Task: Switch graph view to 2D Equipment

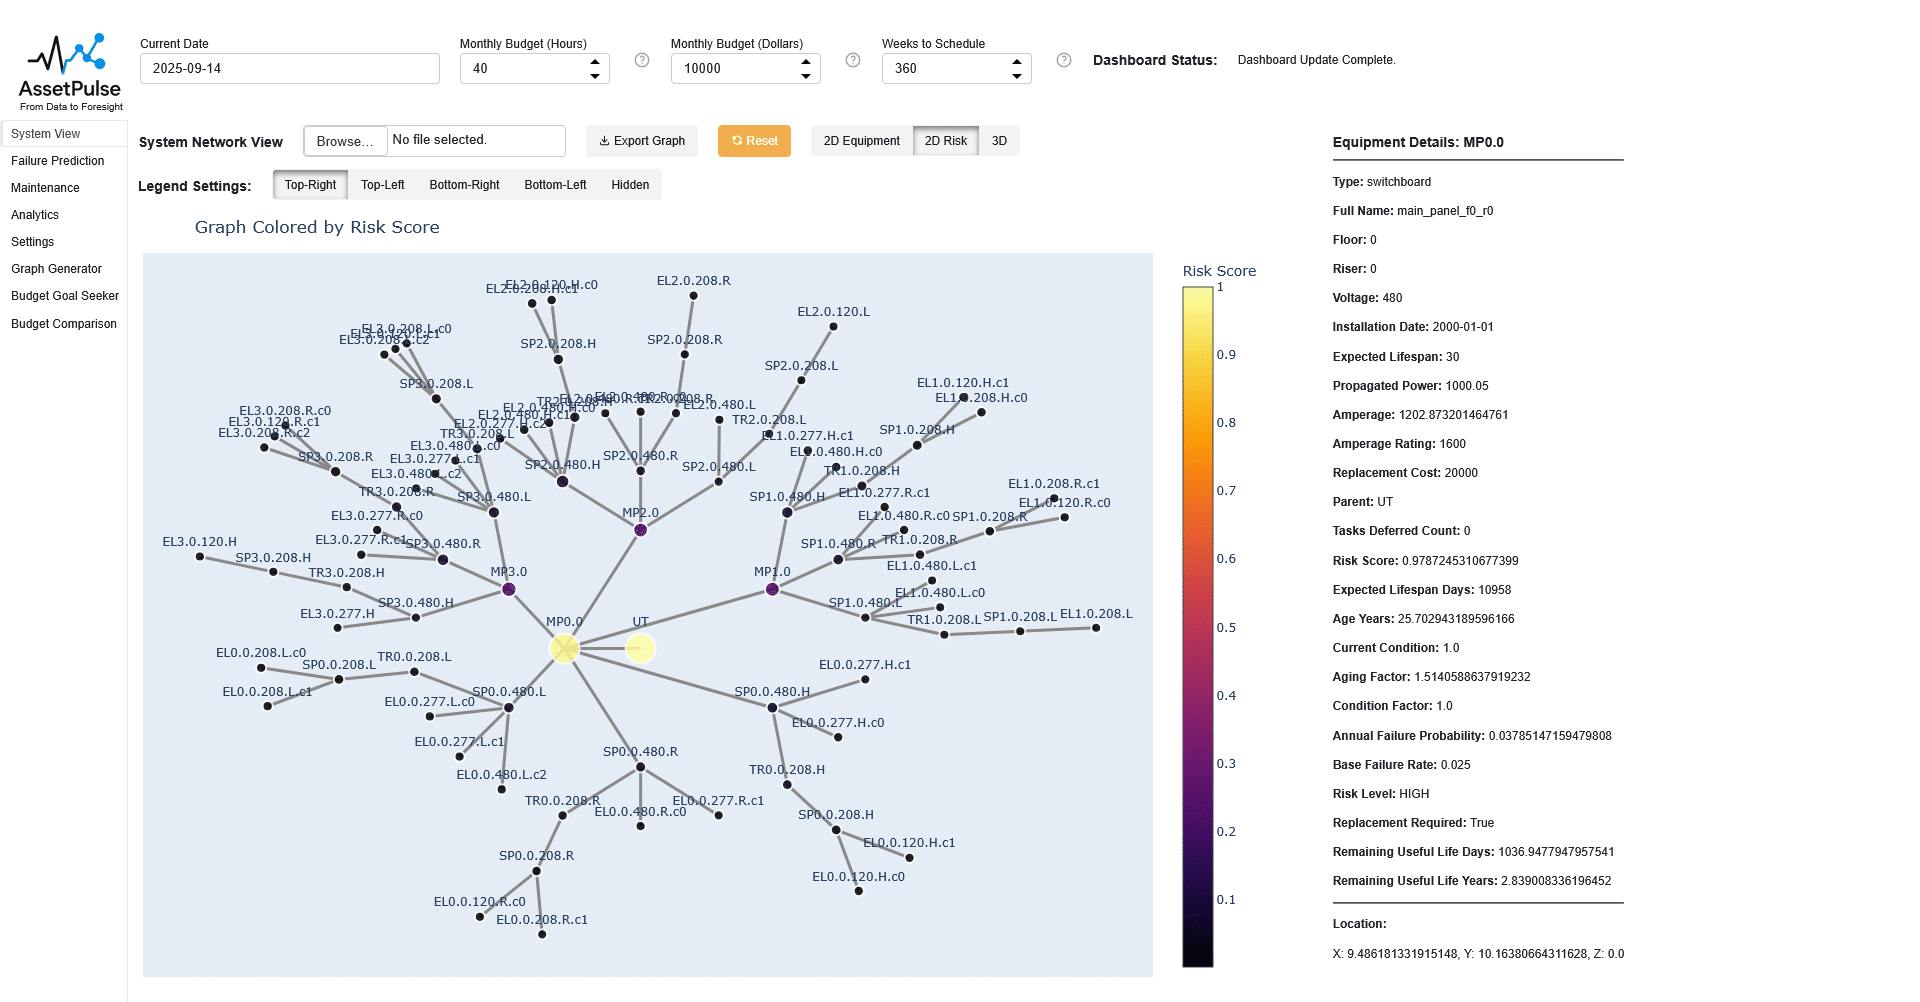Action: click(861, 141)
